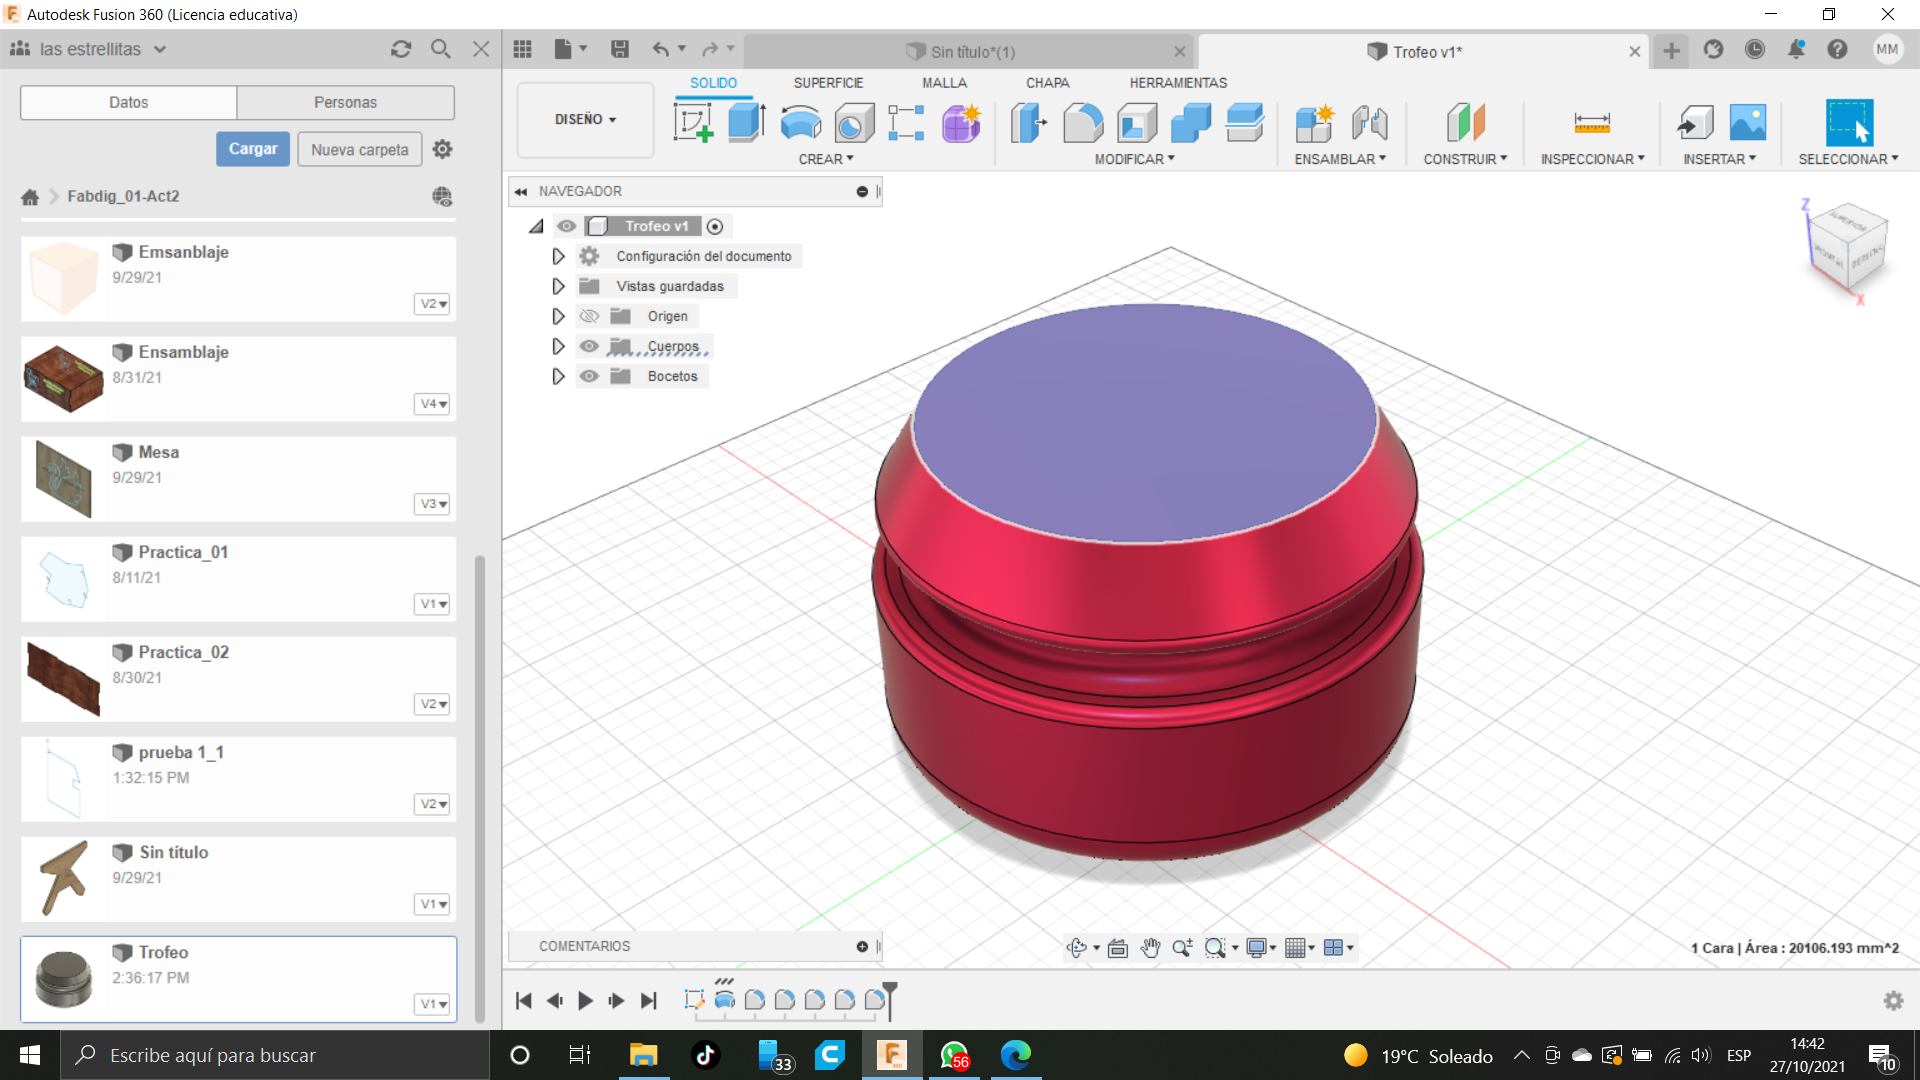Toggle Bocetos folder visibility eye
1920x1080 pixels.
click(x=589, y=376)
